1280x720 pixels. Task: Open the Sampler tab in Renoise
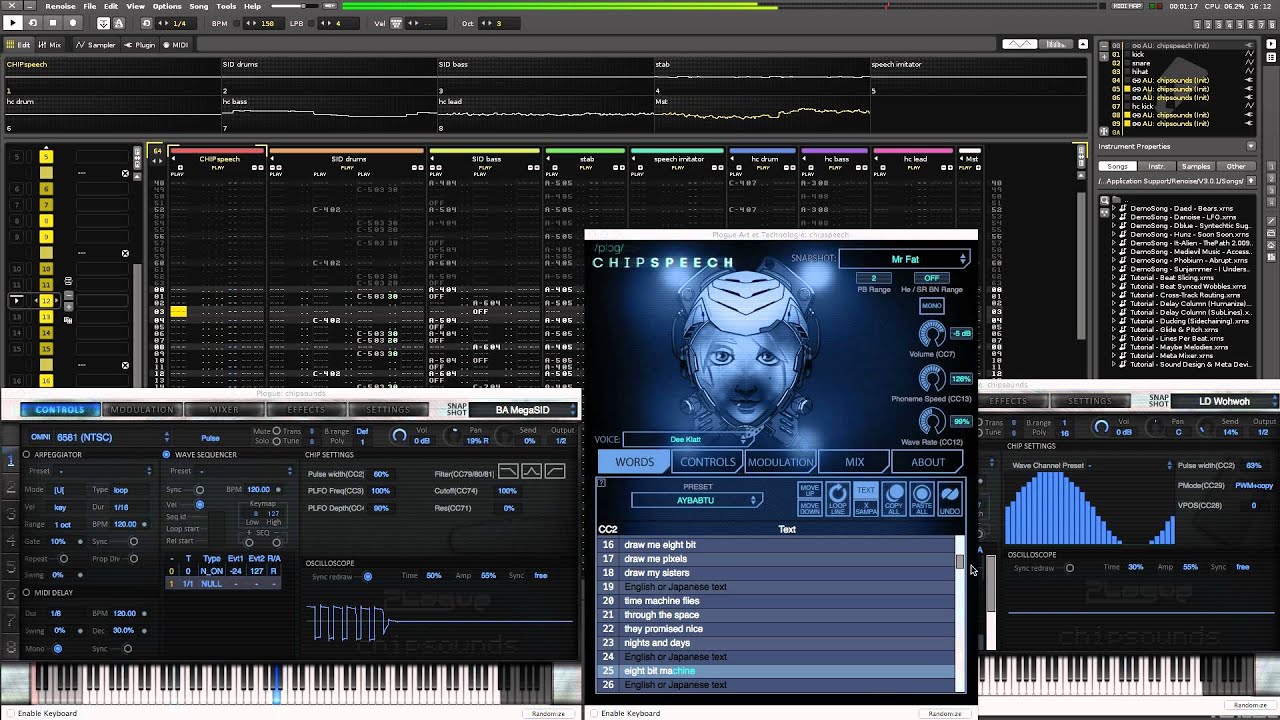pyautogui.click(x=97, y=45)
